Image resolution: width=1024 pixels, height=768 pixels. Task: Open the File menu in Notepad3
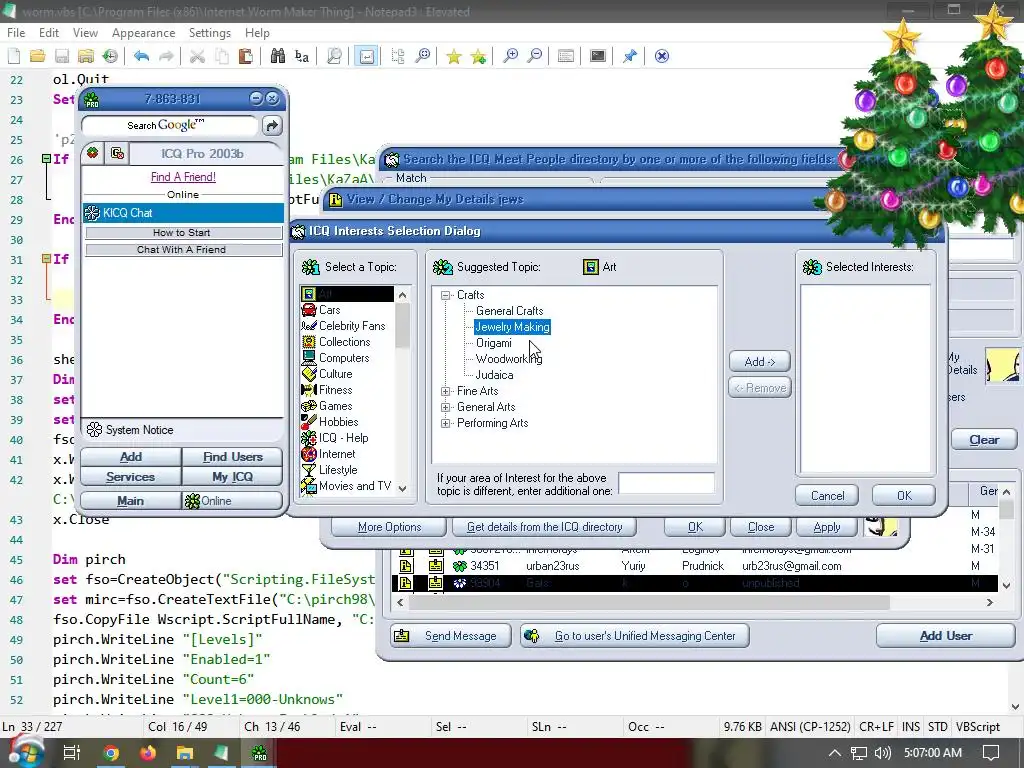(x=16, y=33)
